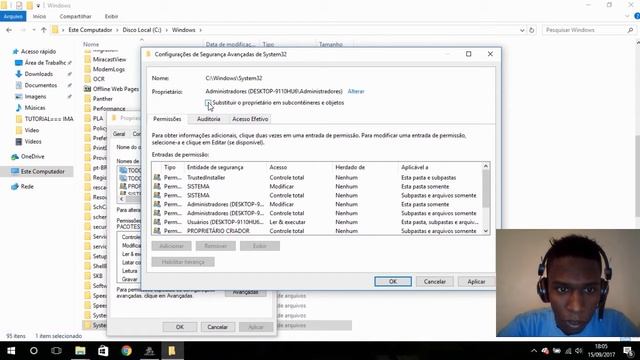Open the Início ribbon tab

pos(39,16)
